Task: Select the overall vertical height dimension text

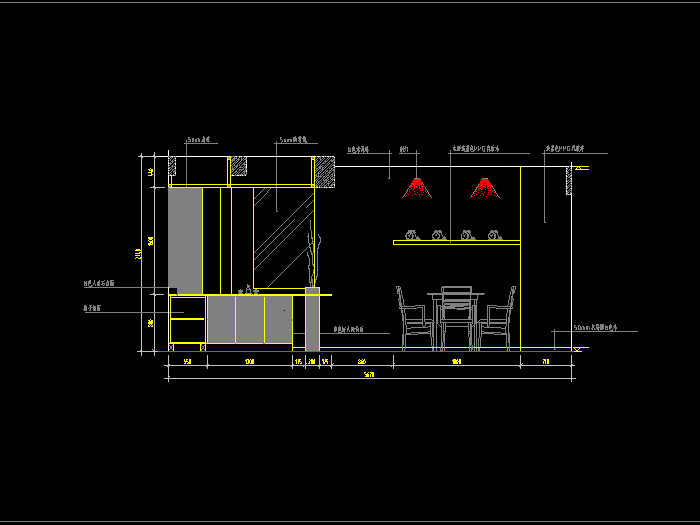Action: (139, 254)
